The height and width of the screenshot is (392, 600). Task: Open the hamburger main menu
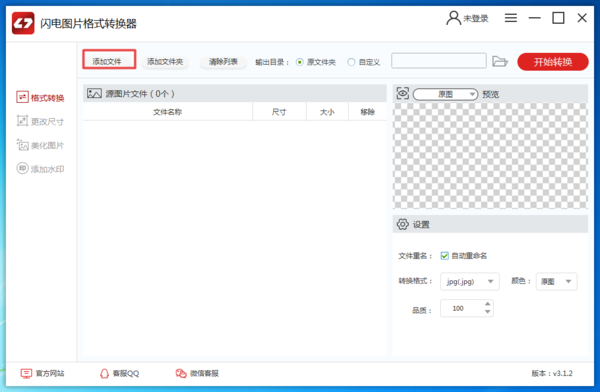click(x=510, y=18)
